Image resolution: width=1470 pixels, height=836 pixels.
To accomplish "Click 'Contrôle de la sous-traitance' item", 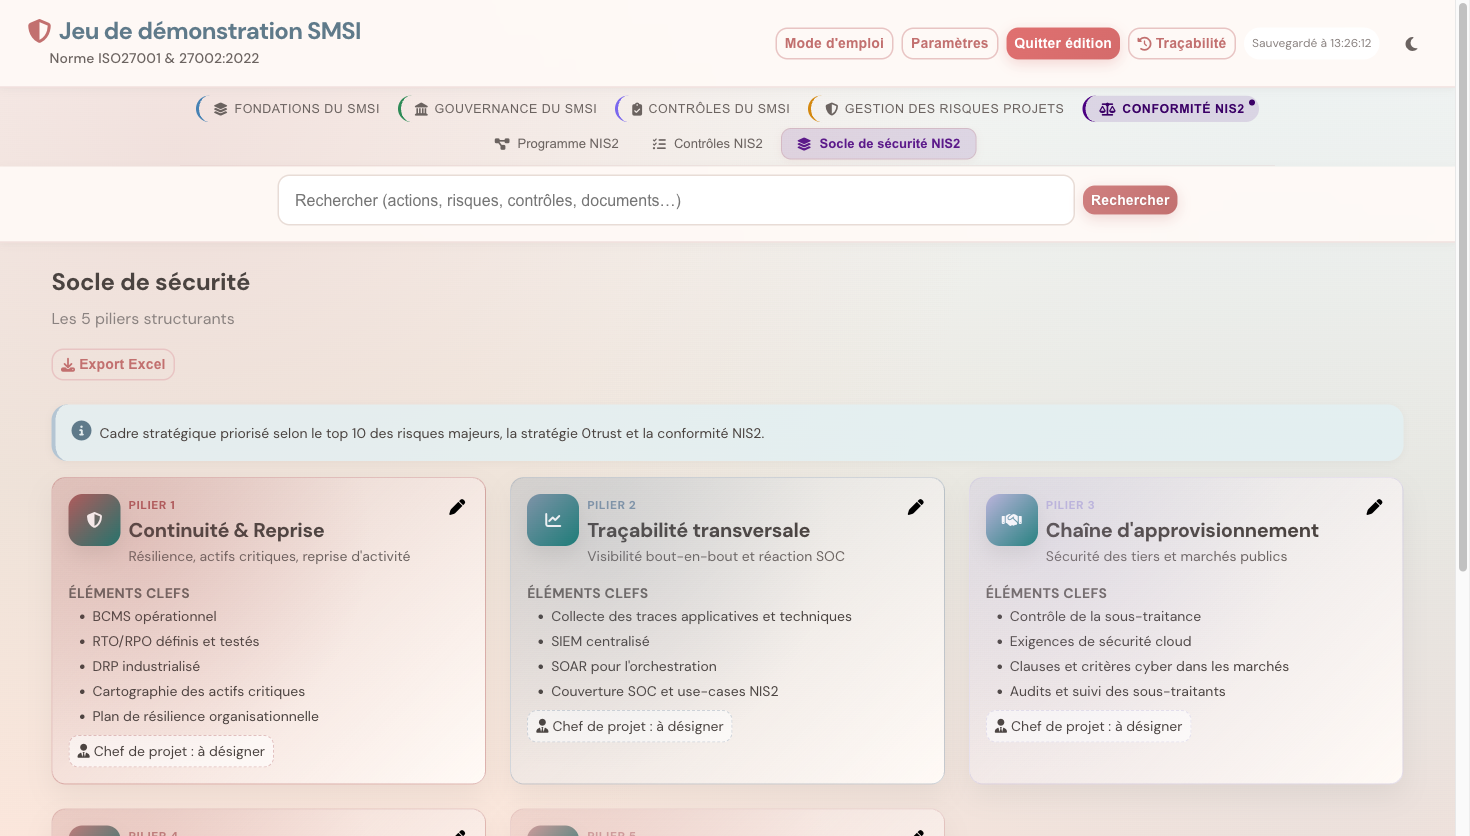I will pos(1105,616).
